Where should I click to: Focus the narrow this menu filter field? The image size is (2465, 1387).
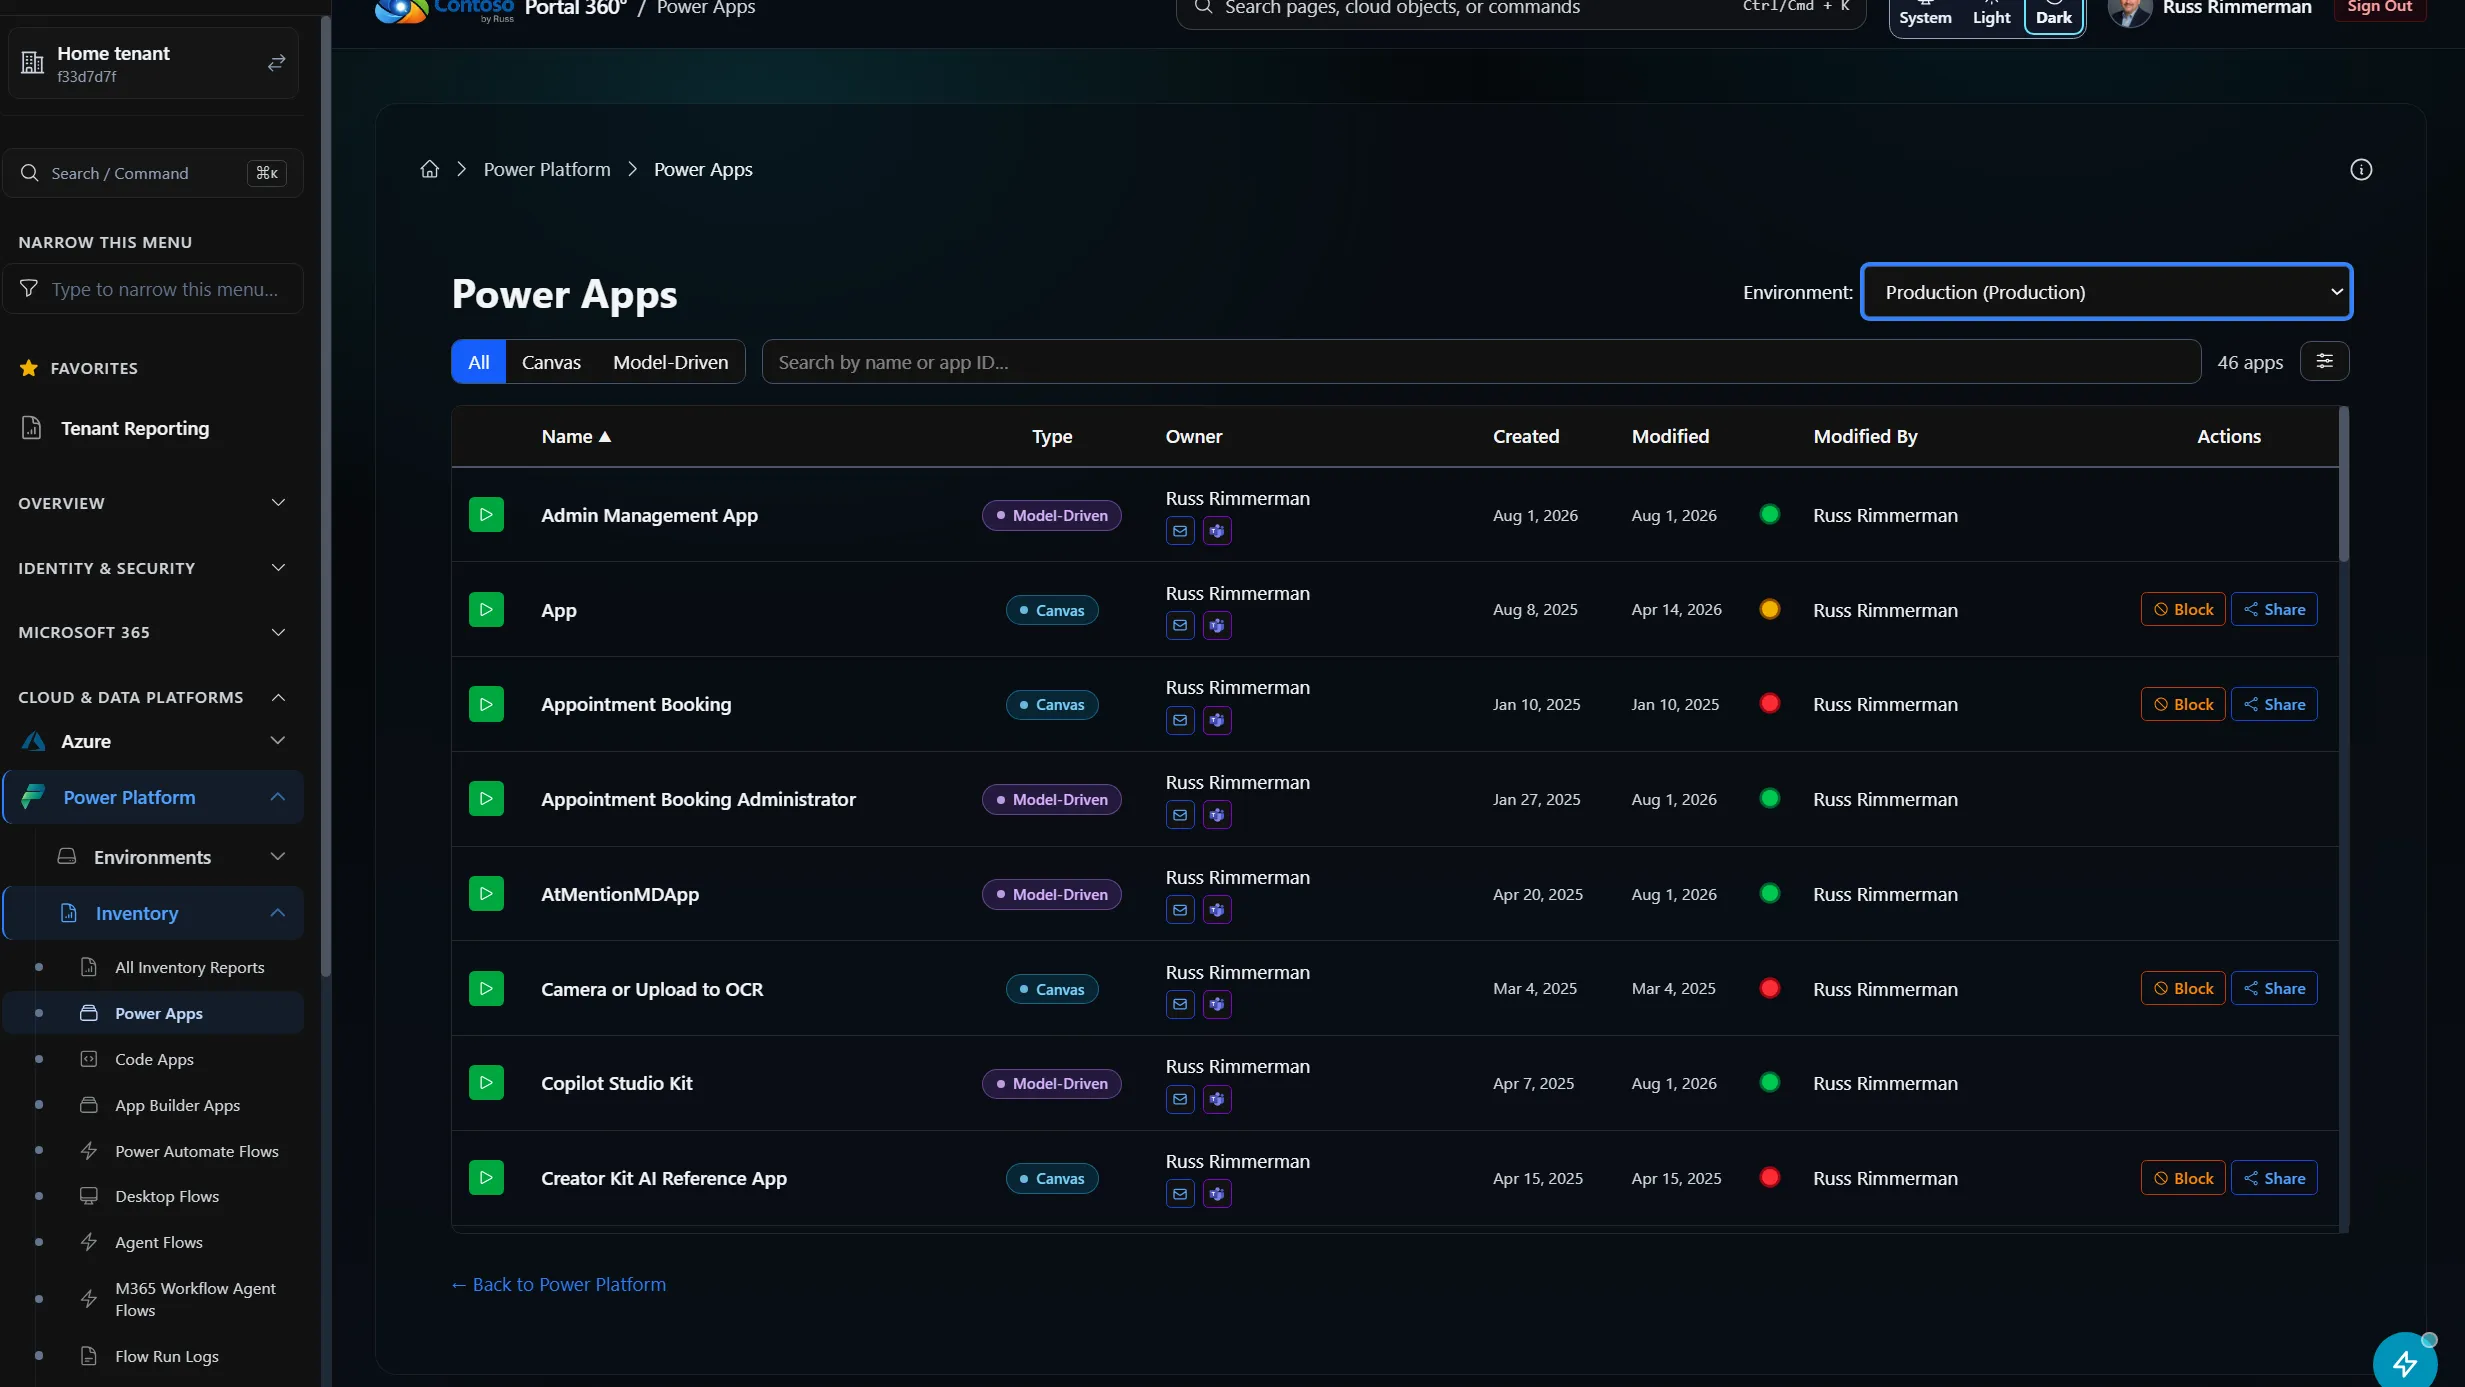click(x=153, y=289)
